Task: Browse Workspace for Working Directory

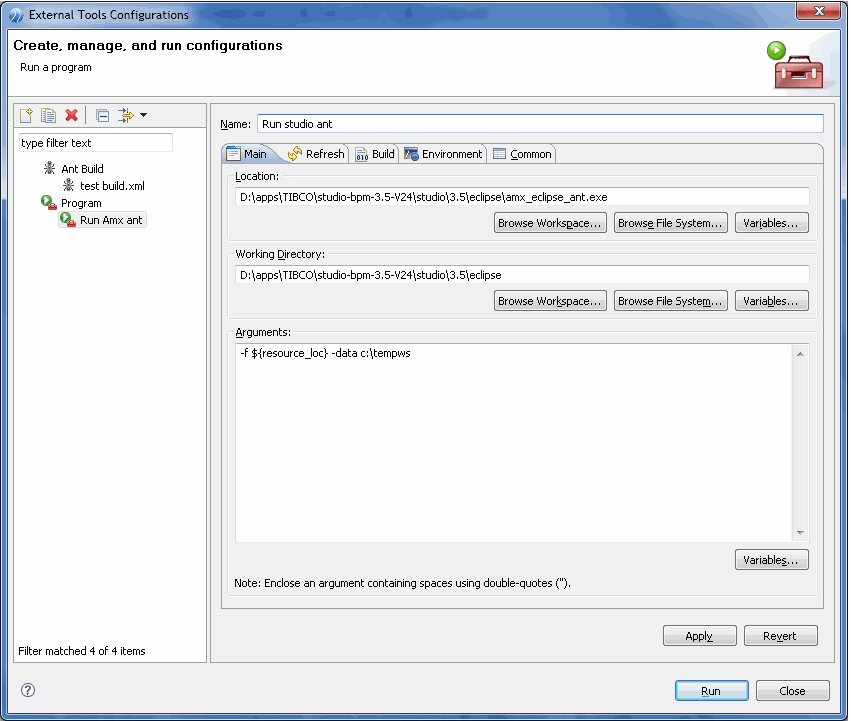Action: pos(550,301)
